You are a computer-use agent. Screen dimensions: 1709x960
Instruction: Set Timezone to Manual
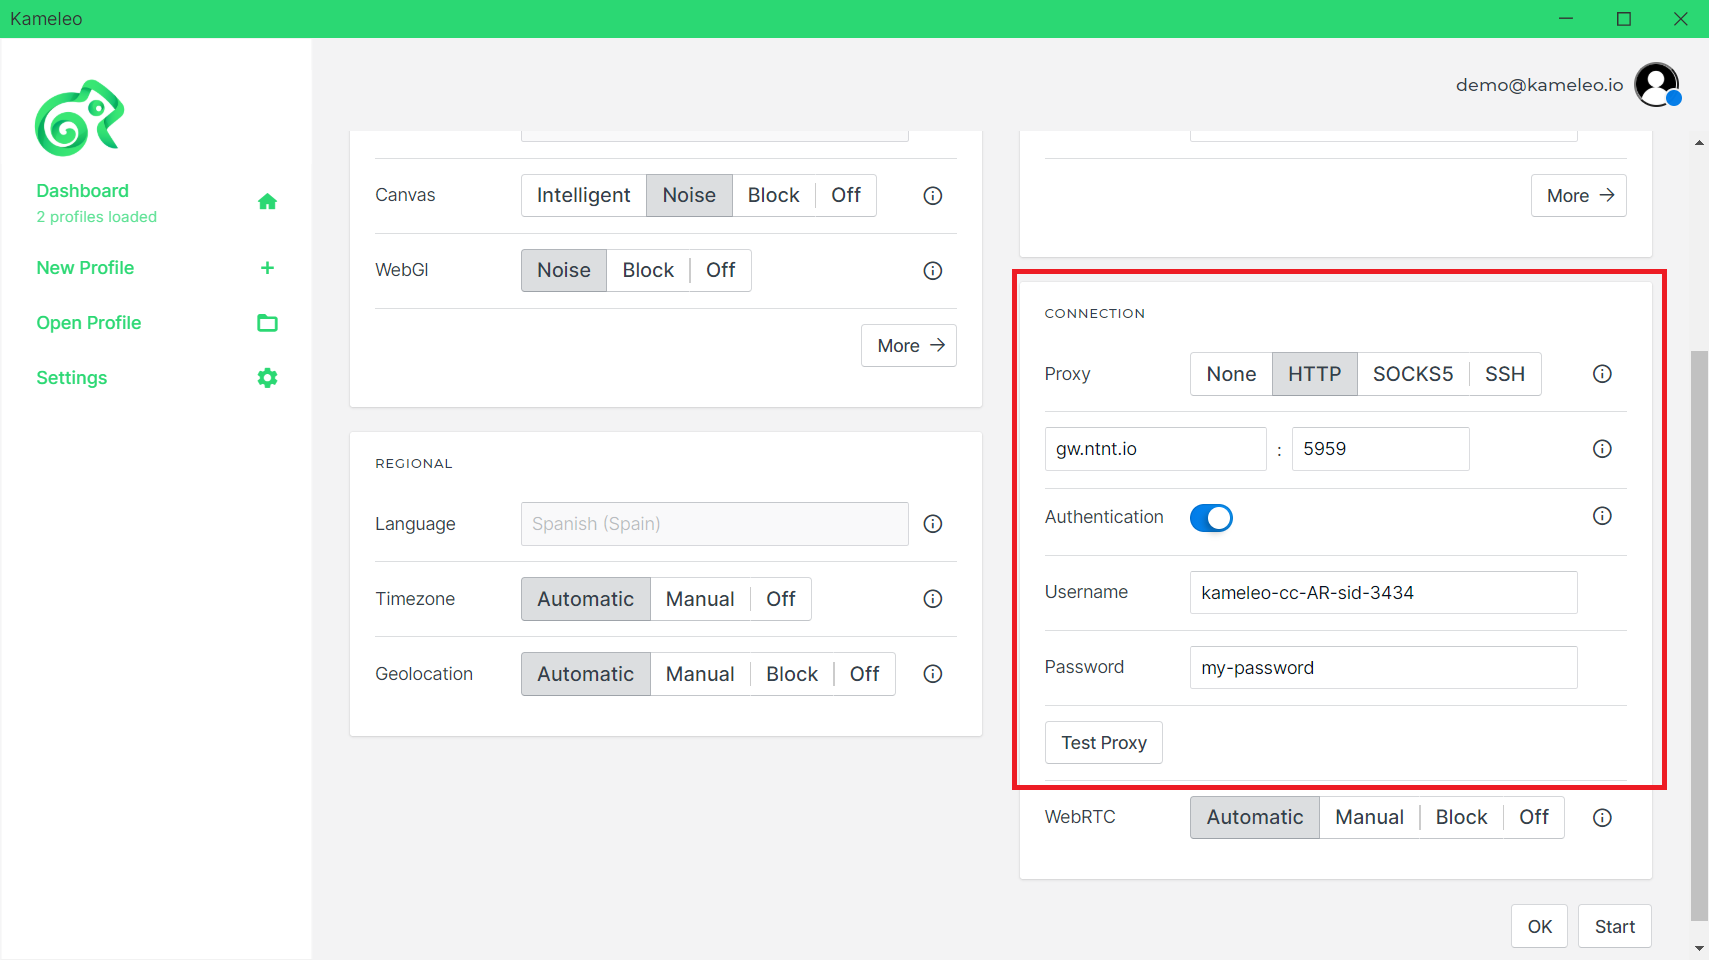coord(700,599)
